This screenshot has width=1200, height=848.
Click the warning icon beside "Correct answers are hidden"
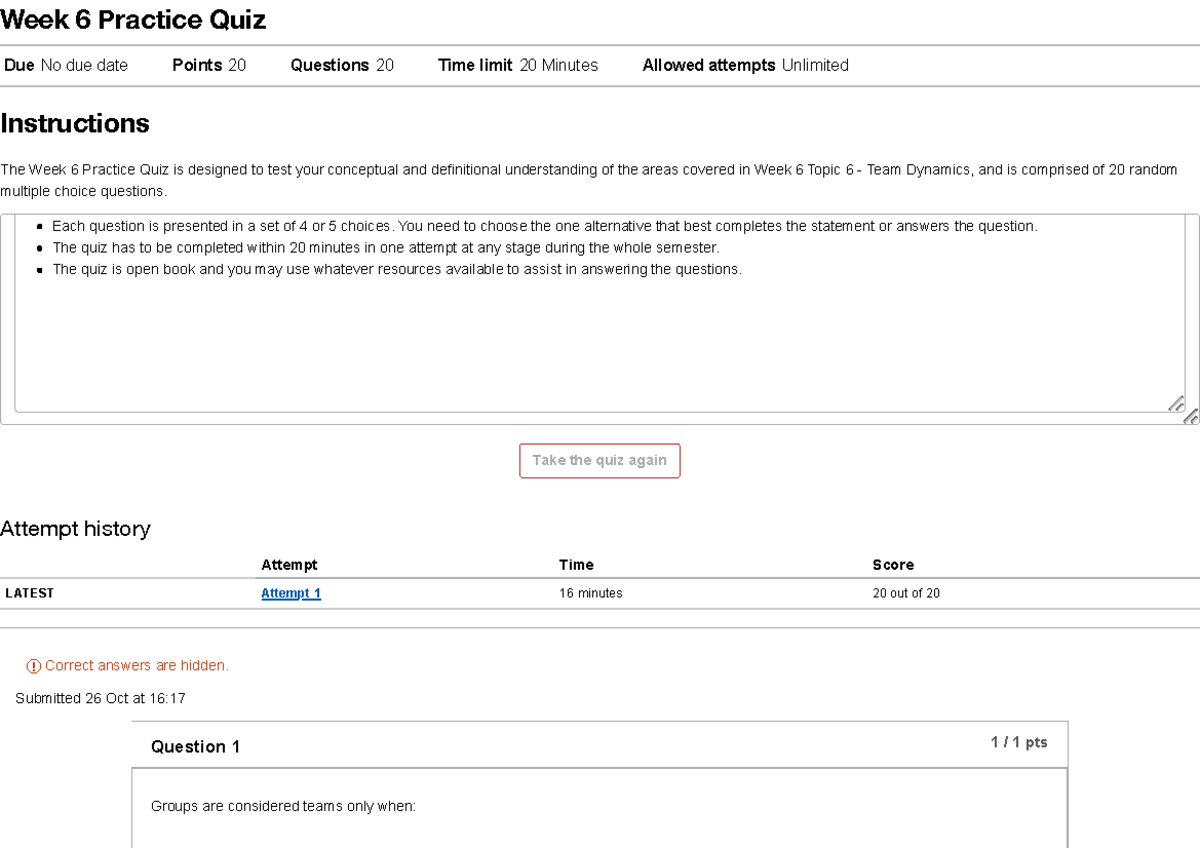click(34, 665)
